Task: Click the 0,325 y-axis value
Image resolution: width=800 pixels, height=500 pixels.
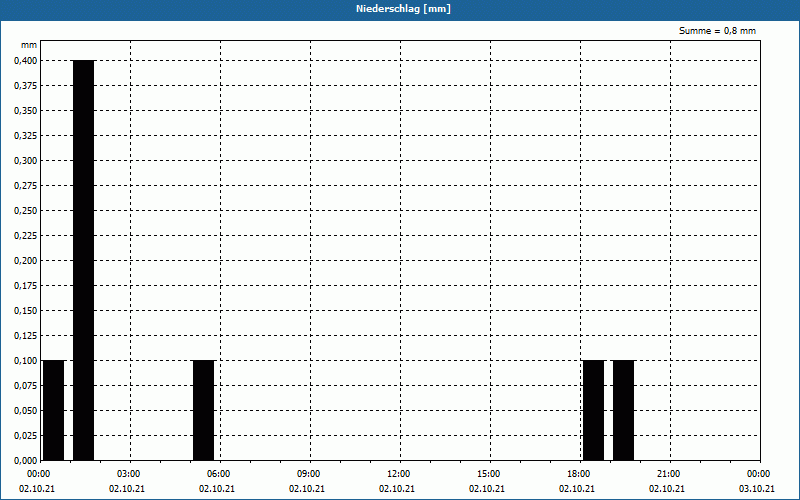Action: (26, 136)
